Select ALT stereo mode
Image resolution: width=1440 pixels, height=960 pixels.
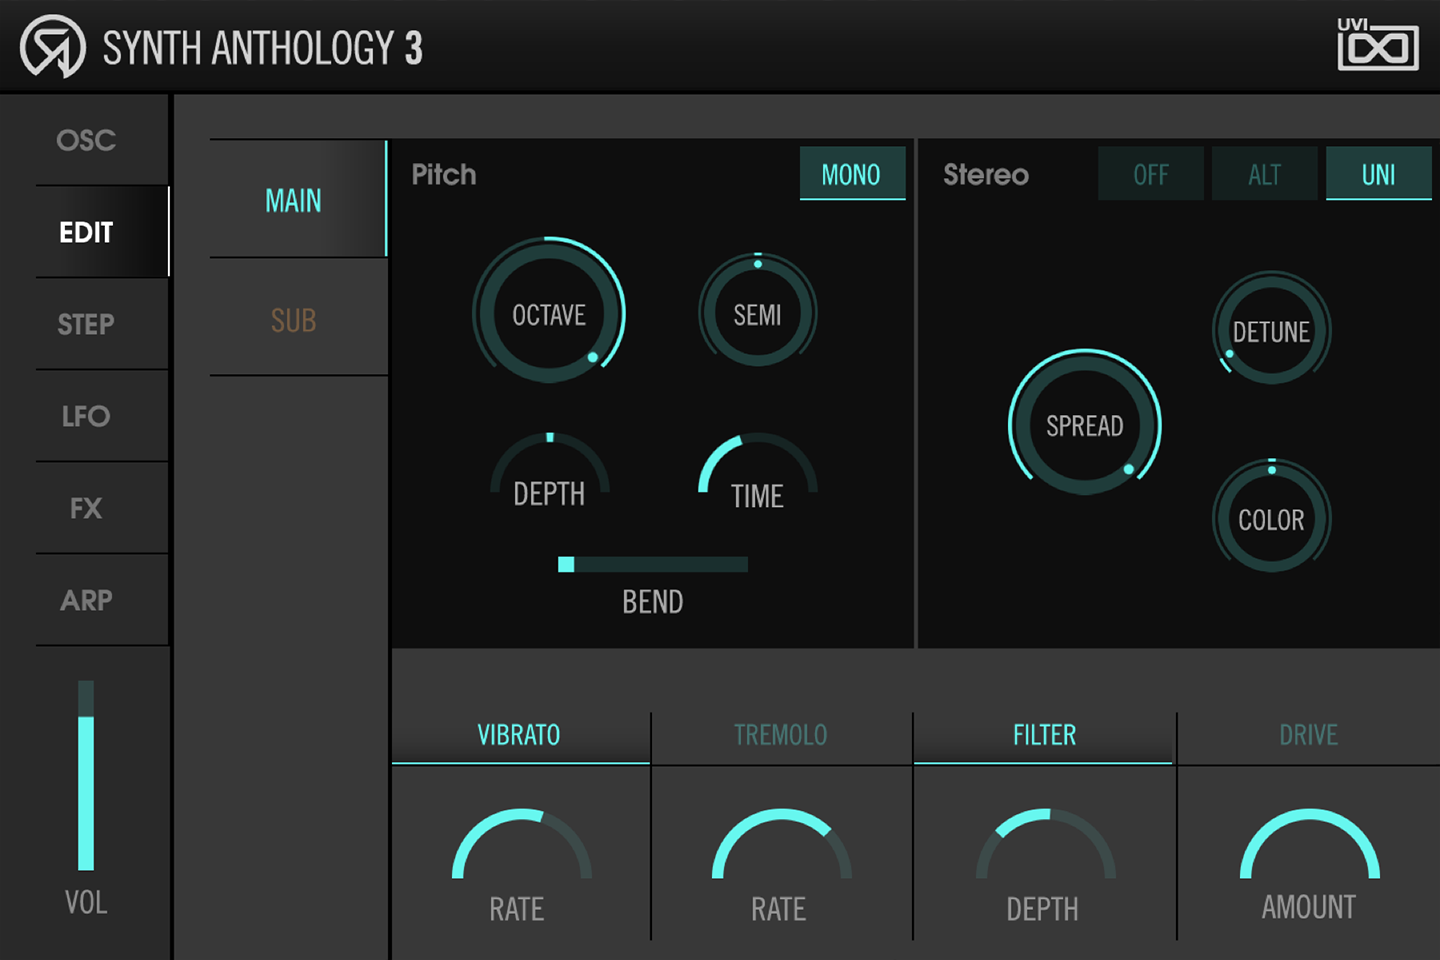(x=1263, y=173)
